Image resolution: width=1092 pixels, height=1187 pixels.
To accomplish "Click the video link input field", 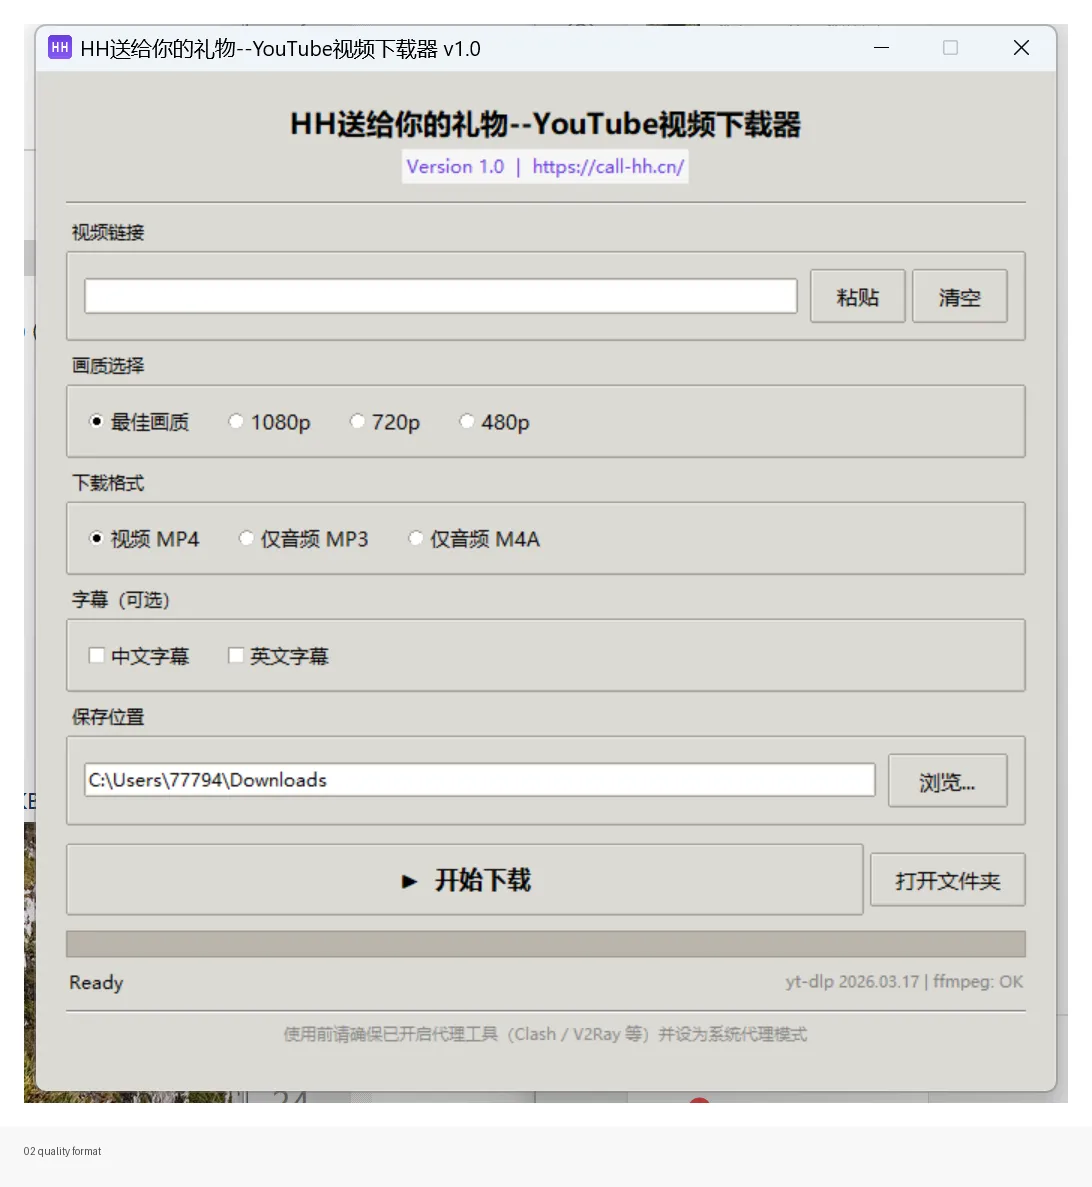I will click(440, 295).
